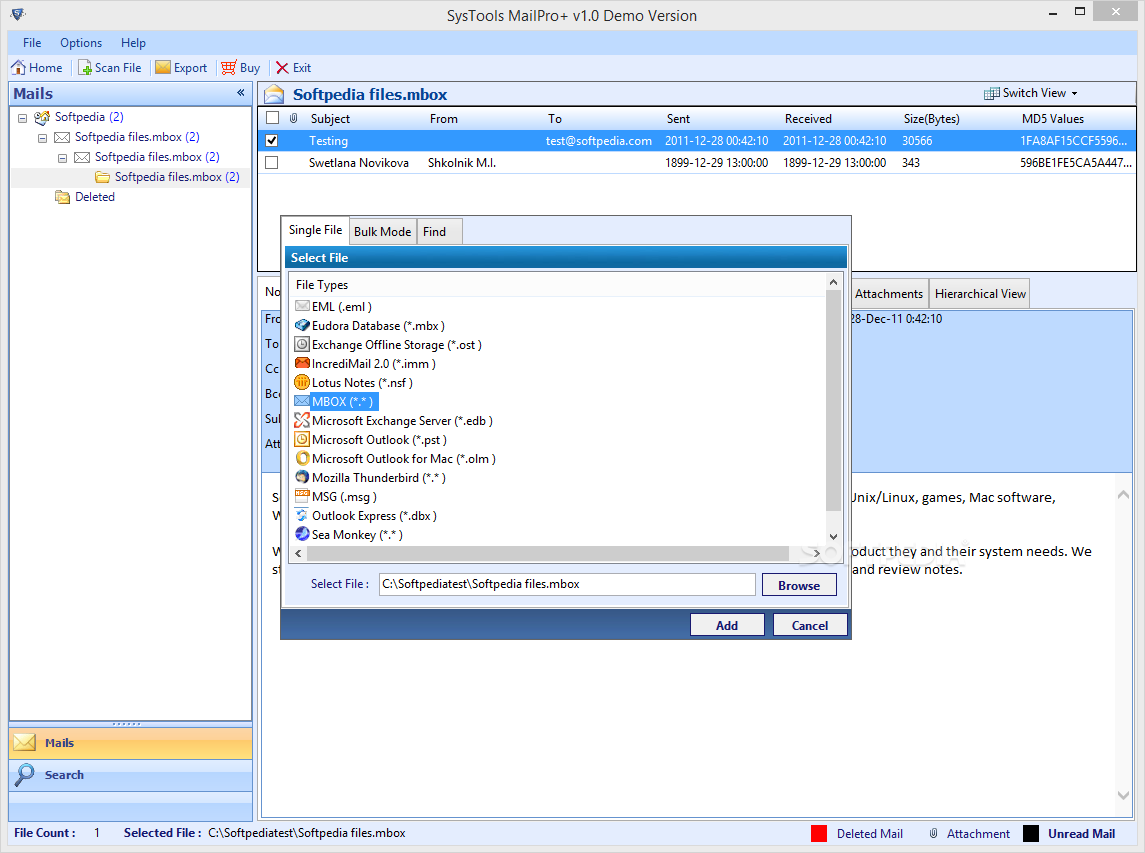Click the red Deleted Mail color swatch
The height and width of the screenshot is (853, 1145).
819,833
